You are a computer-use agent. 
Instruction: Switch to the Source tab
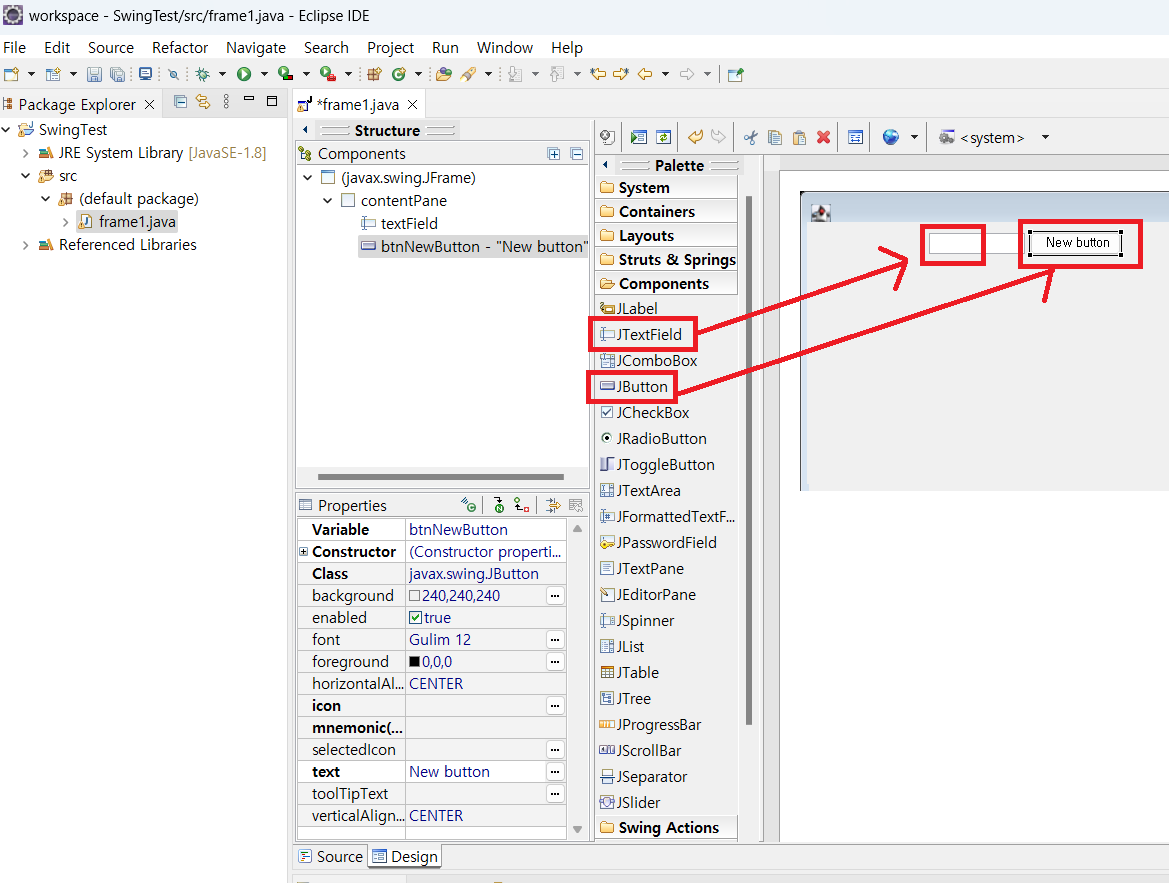pyautogui.click(x=330, y=857)
